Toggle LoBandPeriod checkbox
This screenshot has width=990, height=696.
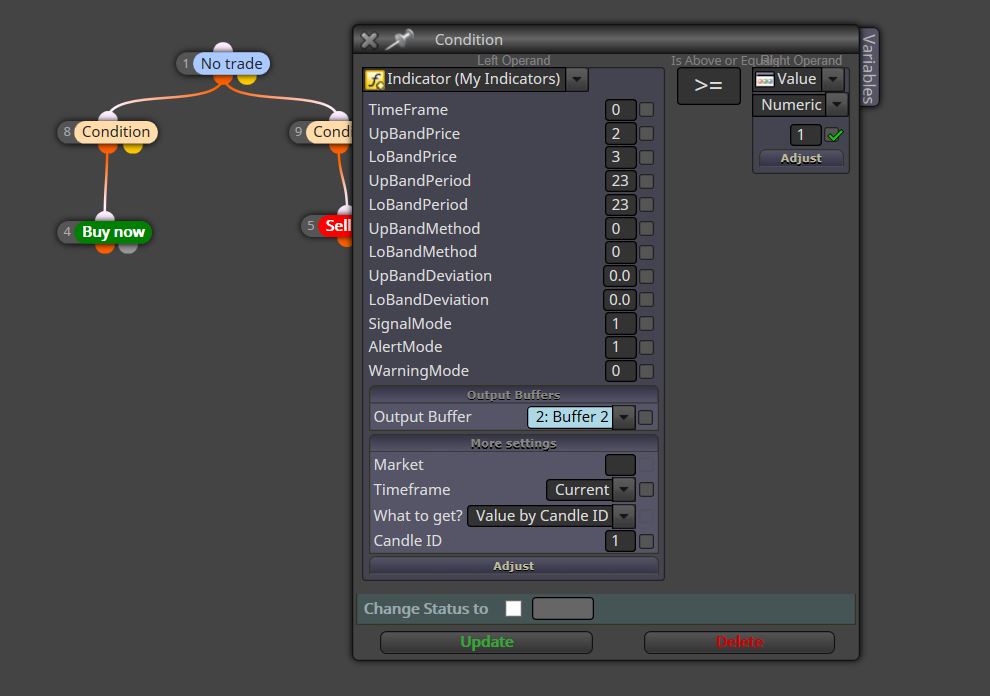[x=647, y=205]
